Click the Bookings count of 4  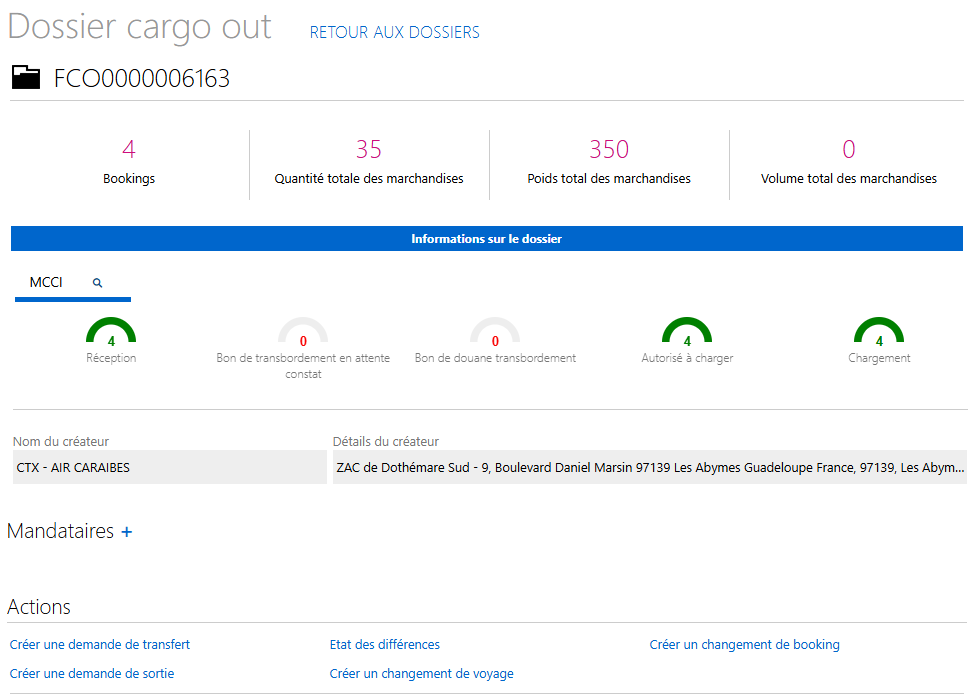(x=129, y=150)
